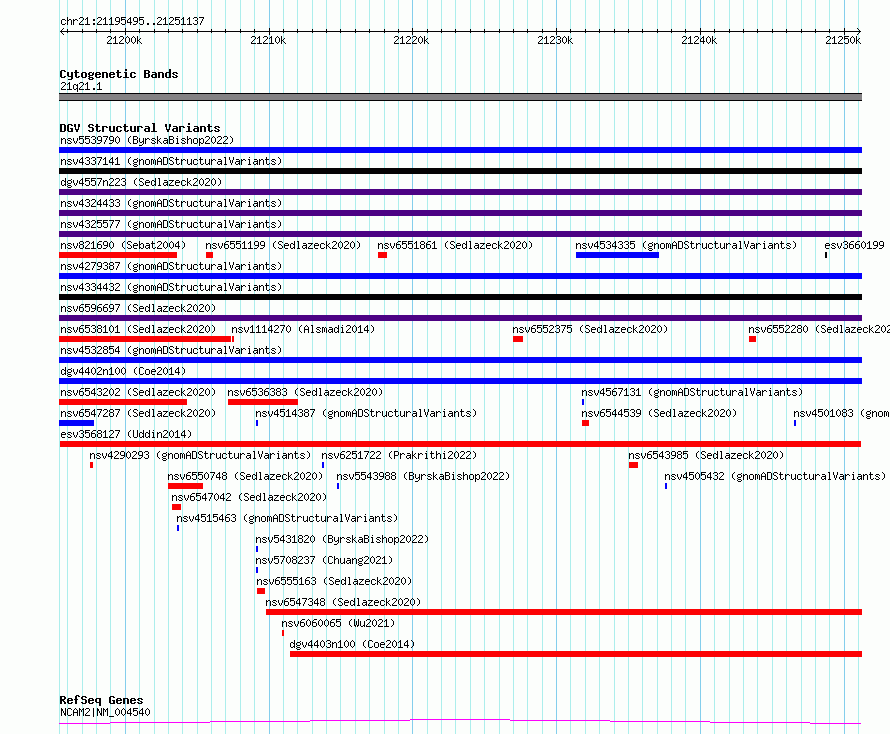Image resolution: width=890 pixels, height=734 pixels.
Task: Click the magenta NCAM2 gene track line
Action: tap(460, 722)
